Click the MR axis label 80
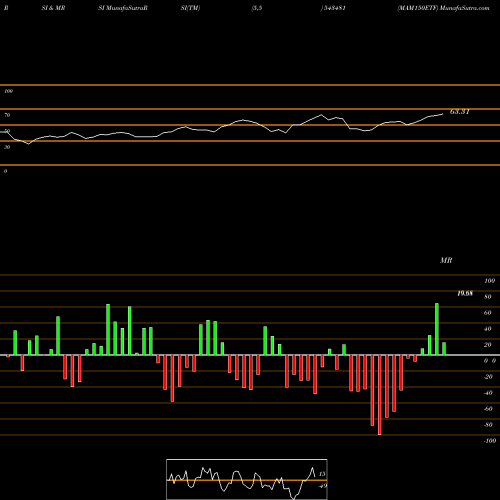This screenshot has height=500, width=500. tap(488, 297)
